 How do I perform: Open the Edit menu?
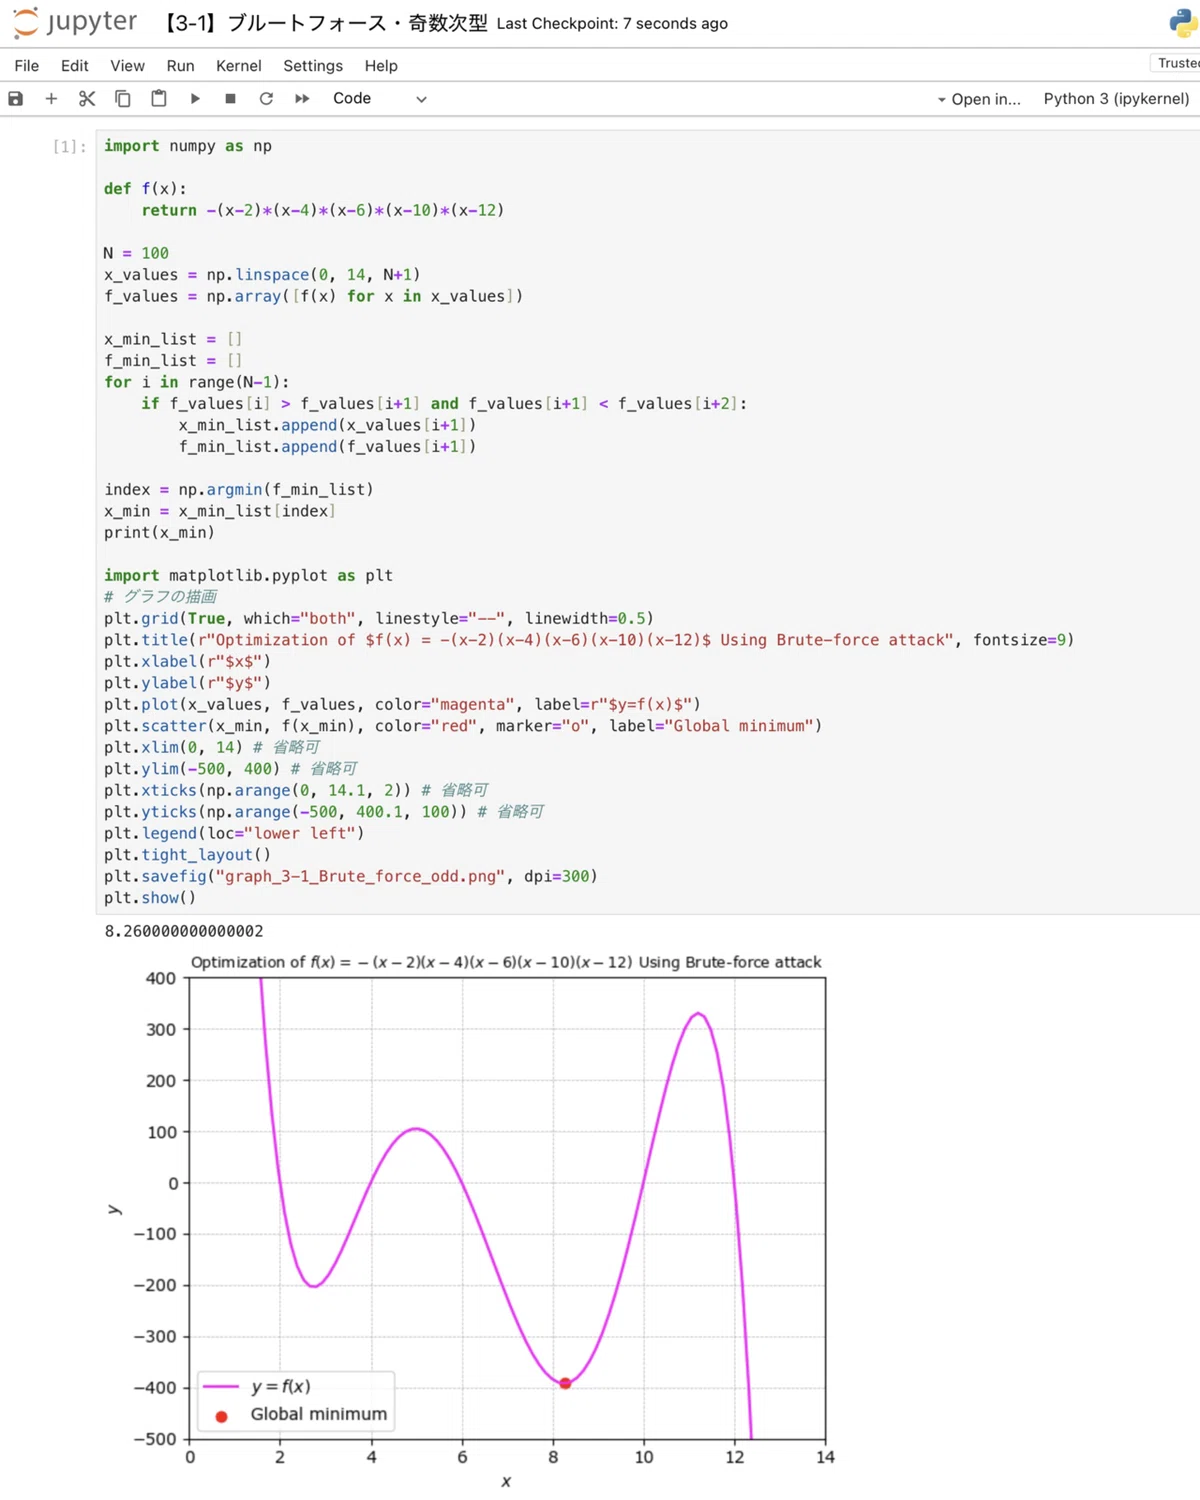(x=75, y=66)
